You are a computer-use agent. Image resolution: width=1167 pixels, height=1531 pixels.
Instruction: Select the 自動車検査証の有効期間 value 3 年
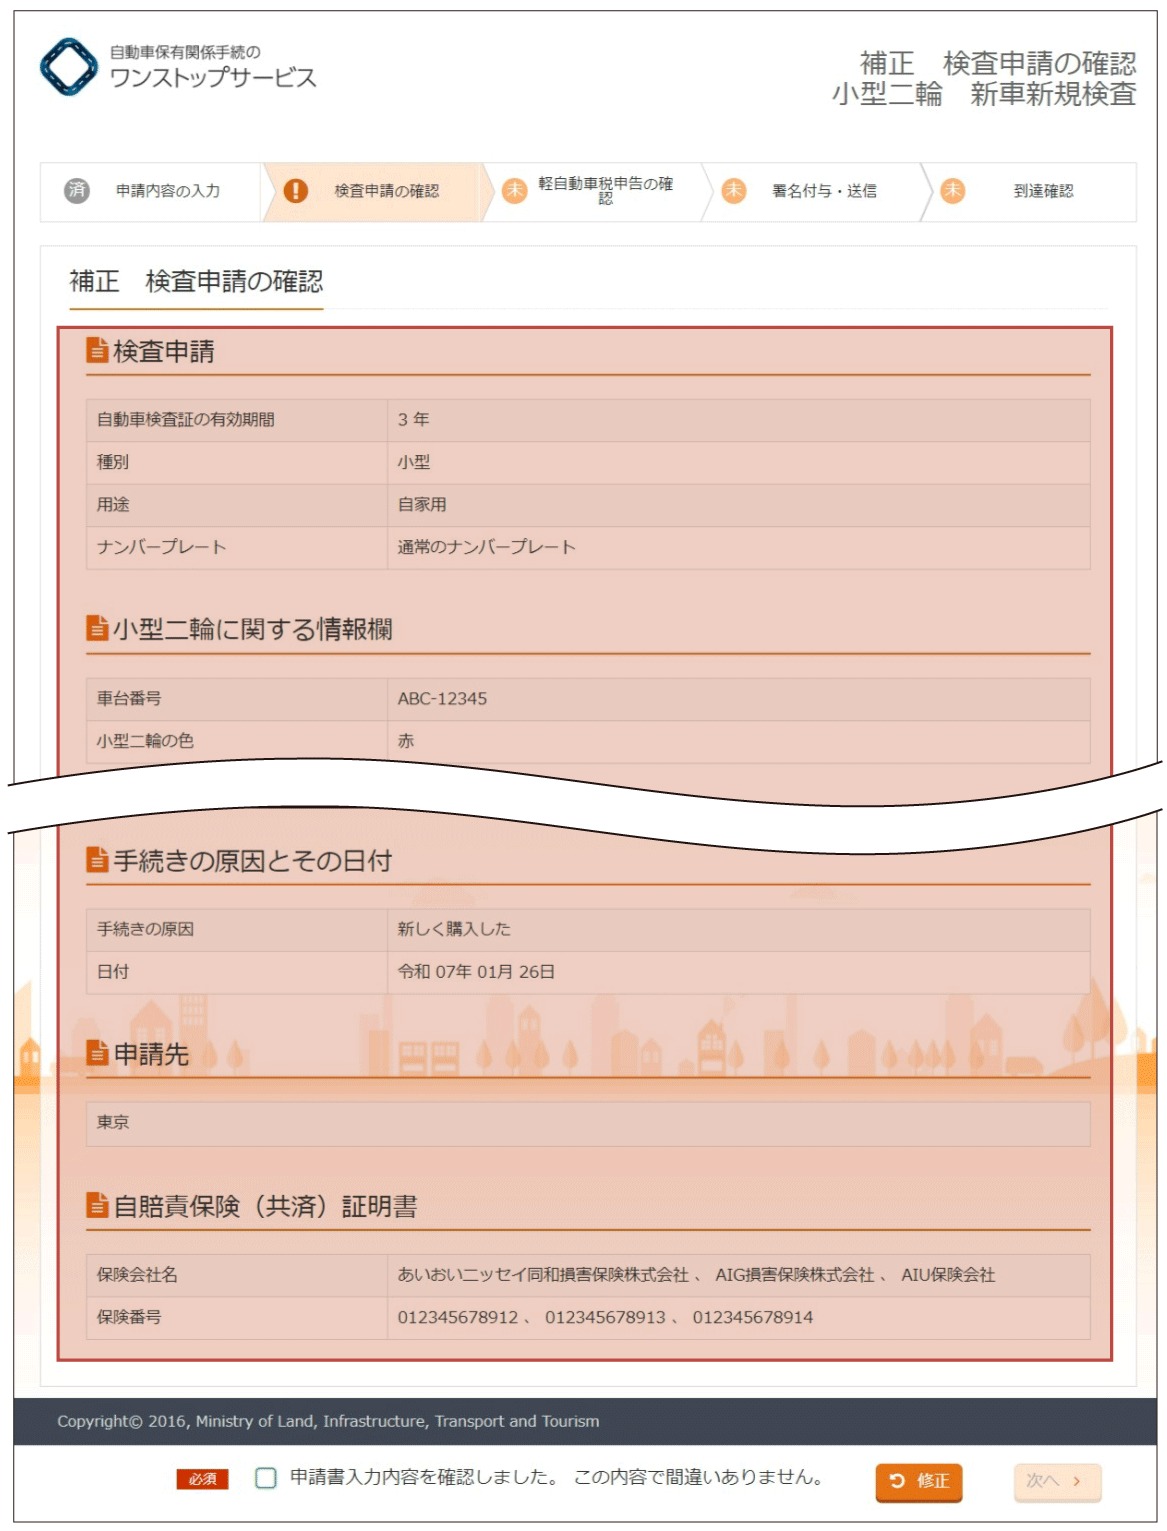(x=413, y=420)
